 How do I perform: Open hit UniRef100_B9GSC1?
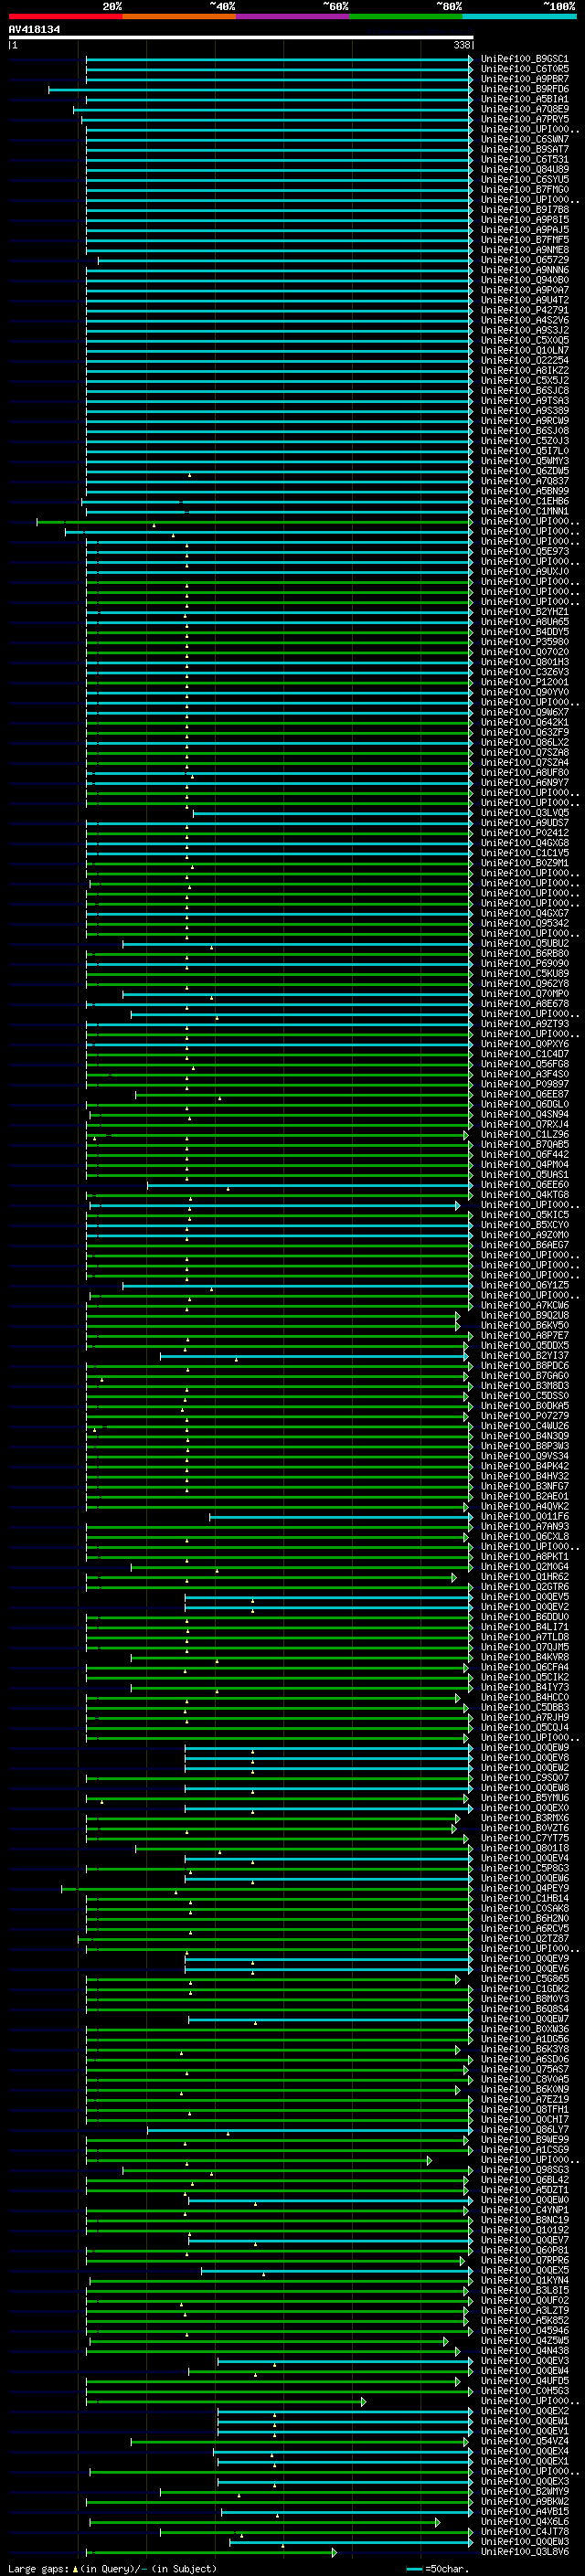524,59
